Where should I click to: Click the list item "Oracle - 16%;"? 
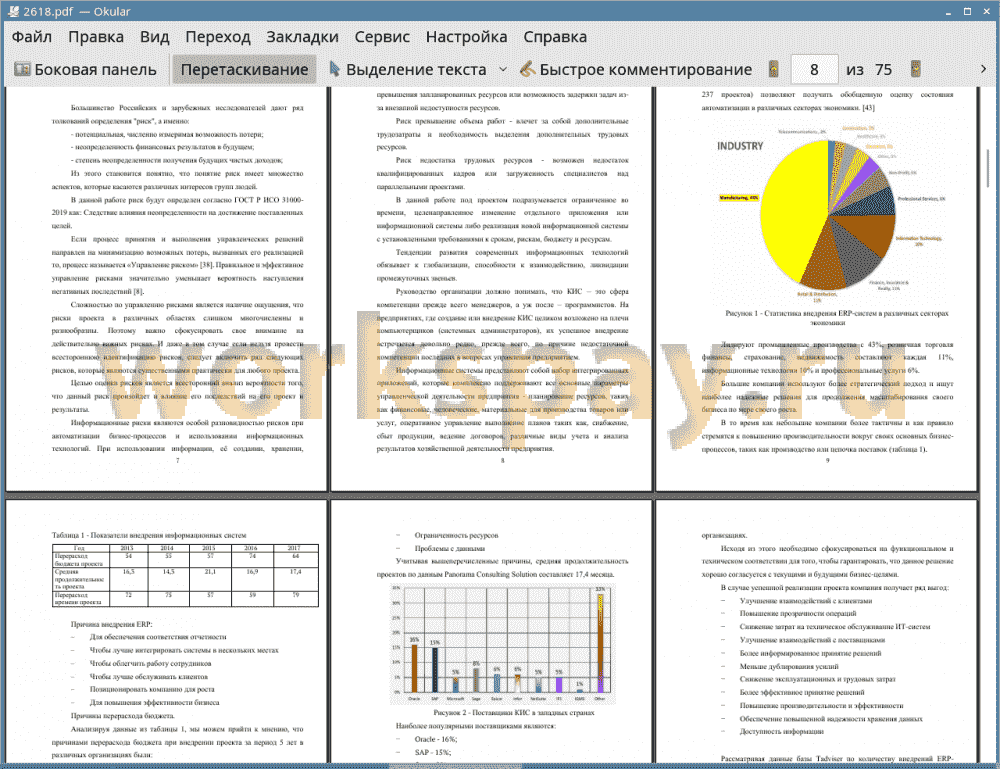point(436,739)
